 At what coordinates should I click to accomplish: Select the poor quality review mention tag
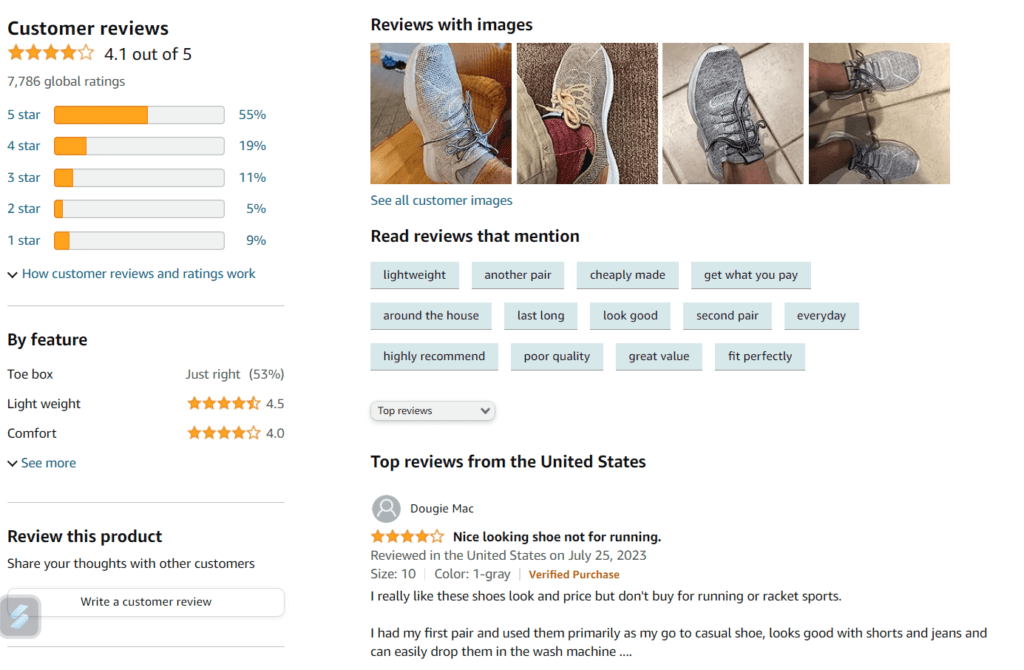click(x=556, y=356)
